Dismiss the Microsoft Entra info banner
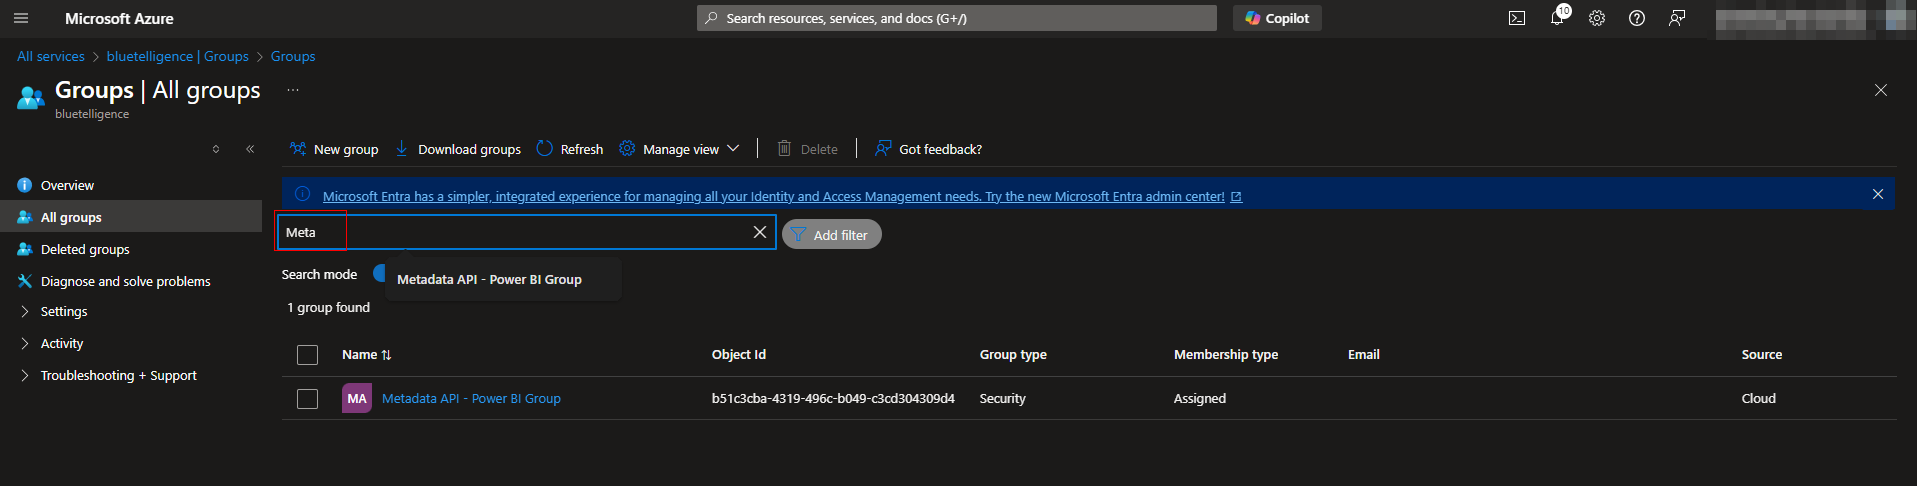The width and height of the screenshot is (1917, 486). [x=1877, y=194]
